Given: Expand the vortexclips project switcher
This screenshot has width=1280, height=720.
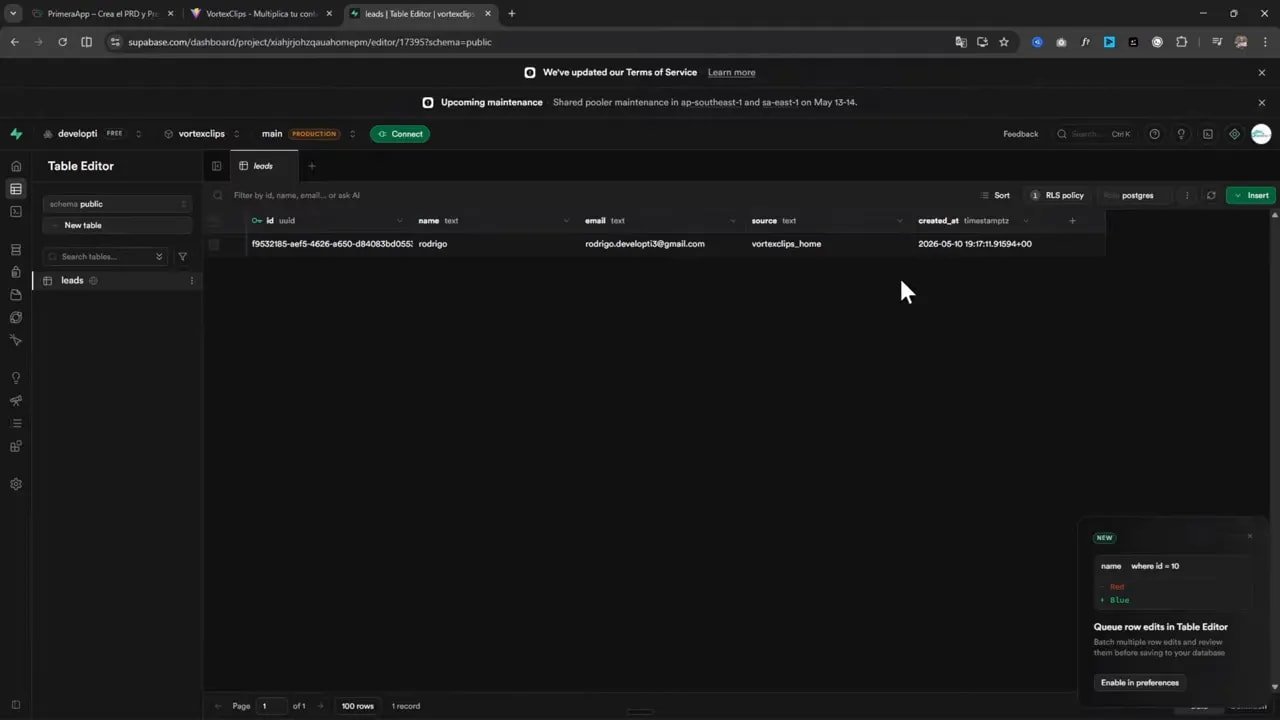Looking at the screenshot, I should (x=237, y=134).
